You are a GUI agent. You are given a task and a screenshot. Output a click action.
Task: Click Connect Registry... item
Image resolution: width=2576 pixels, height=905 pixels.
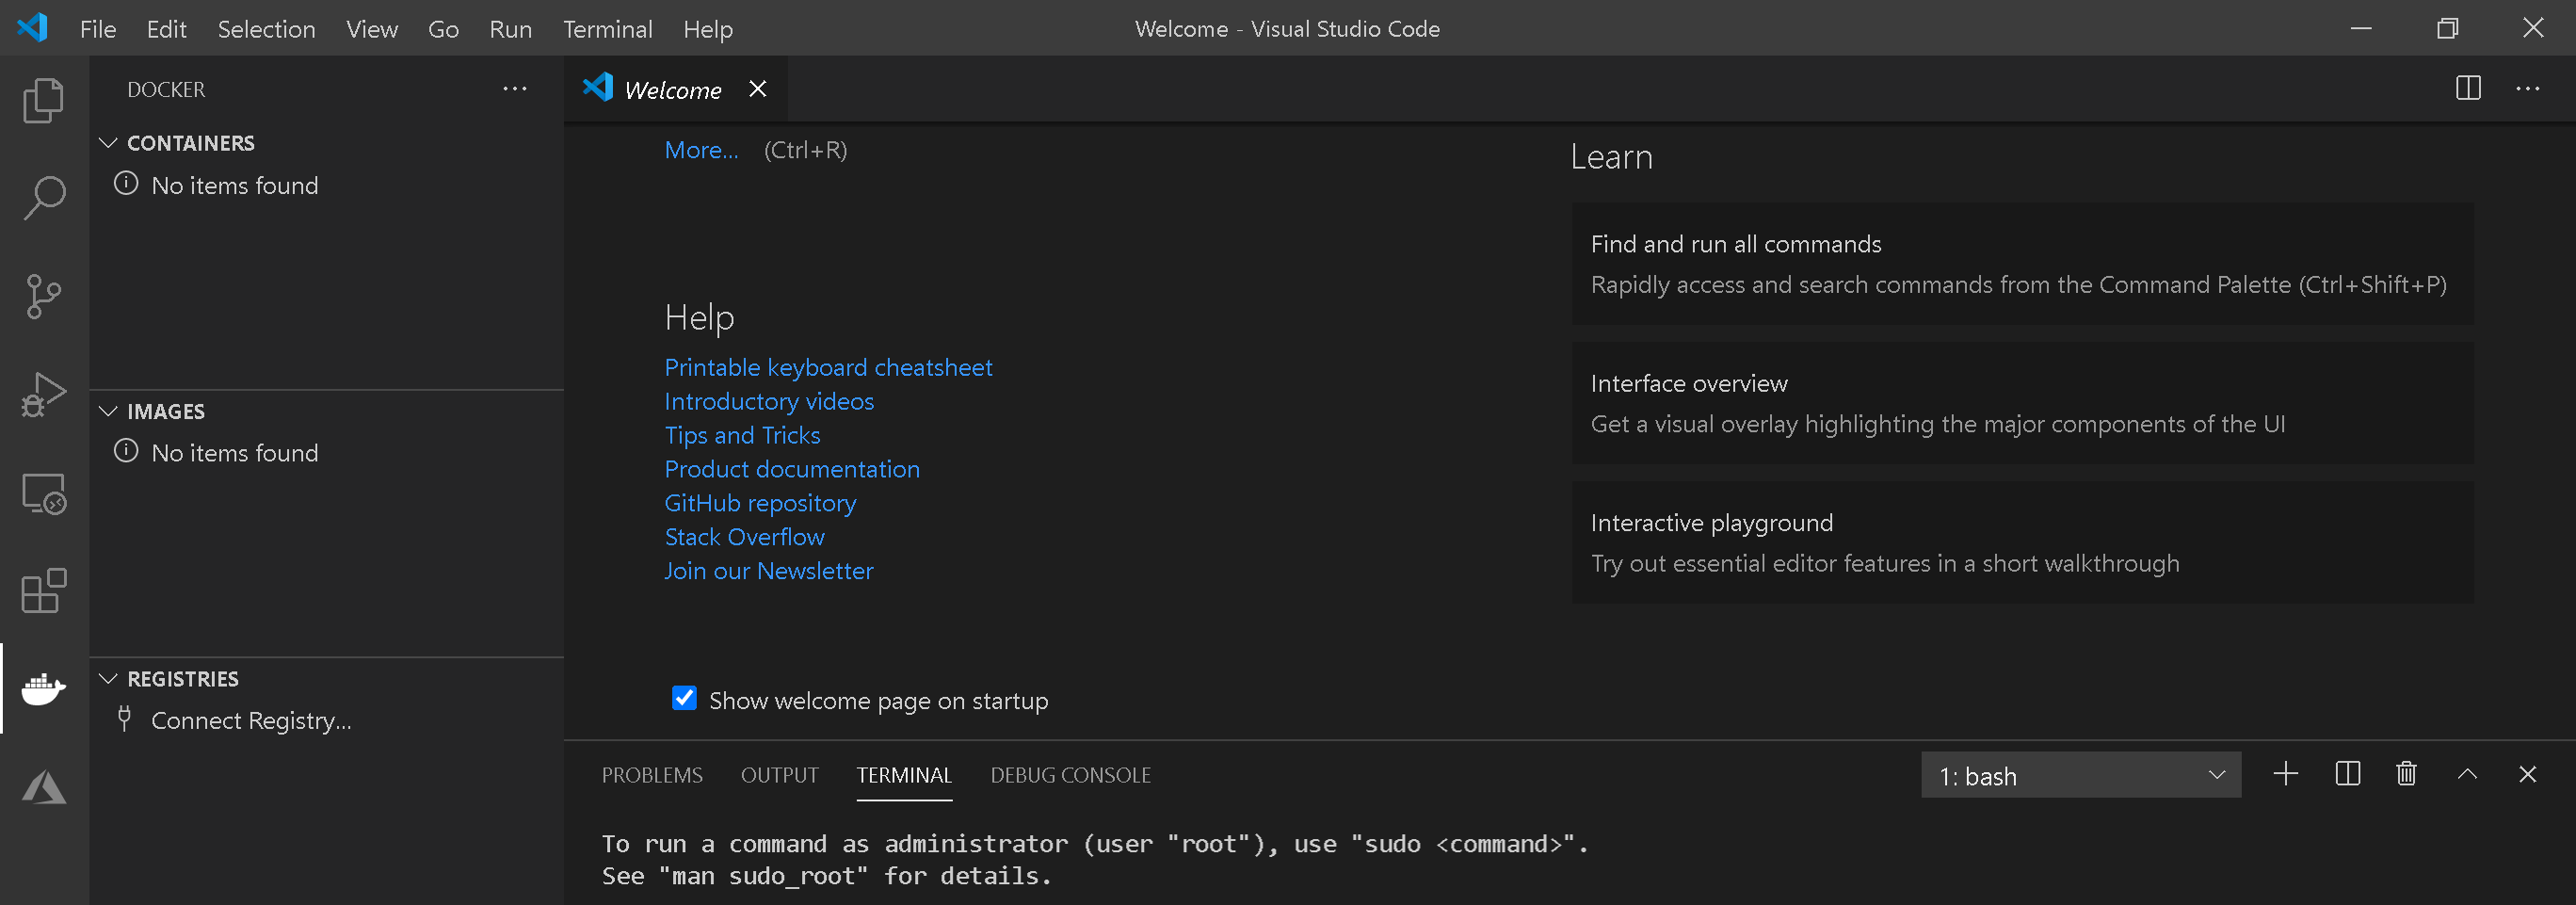(x=251, y=720)
